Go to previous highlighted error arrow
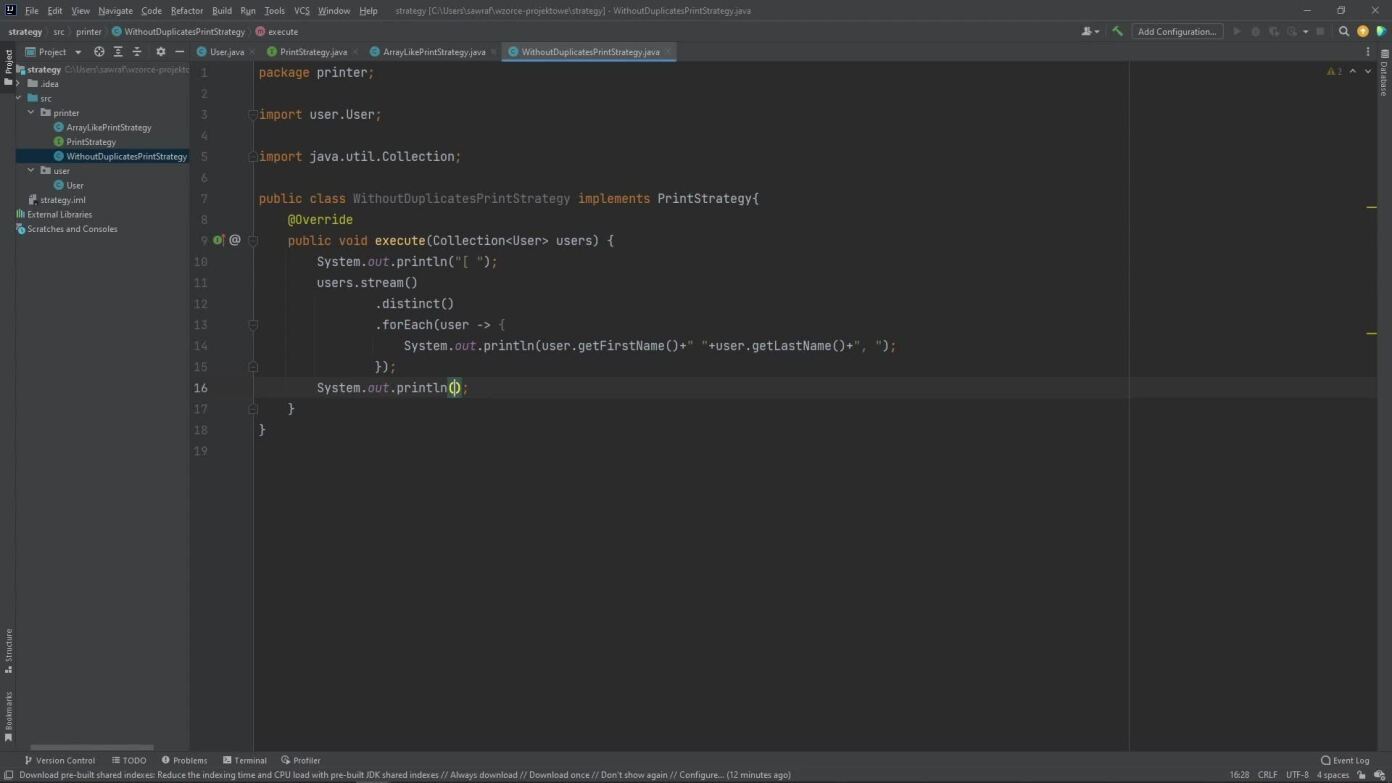This screenshot has height=783, width=1392. 1353,72
